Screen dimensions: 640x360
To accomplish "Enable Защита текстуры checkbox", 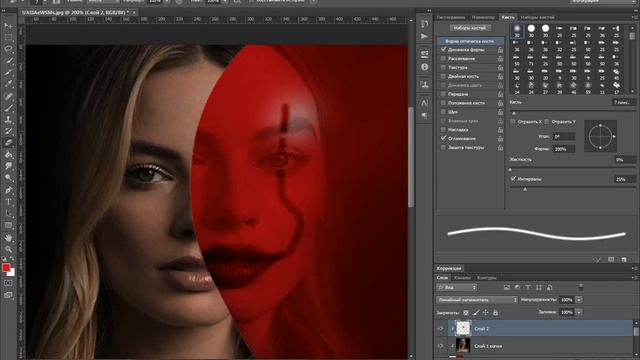I will click(x=443, y=147).
